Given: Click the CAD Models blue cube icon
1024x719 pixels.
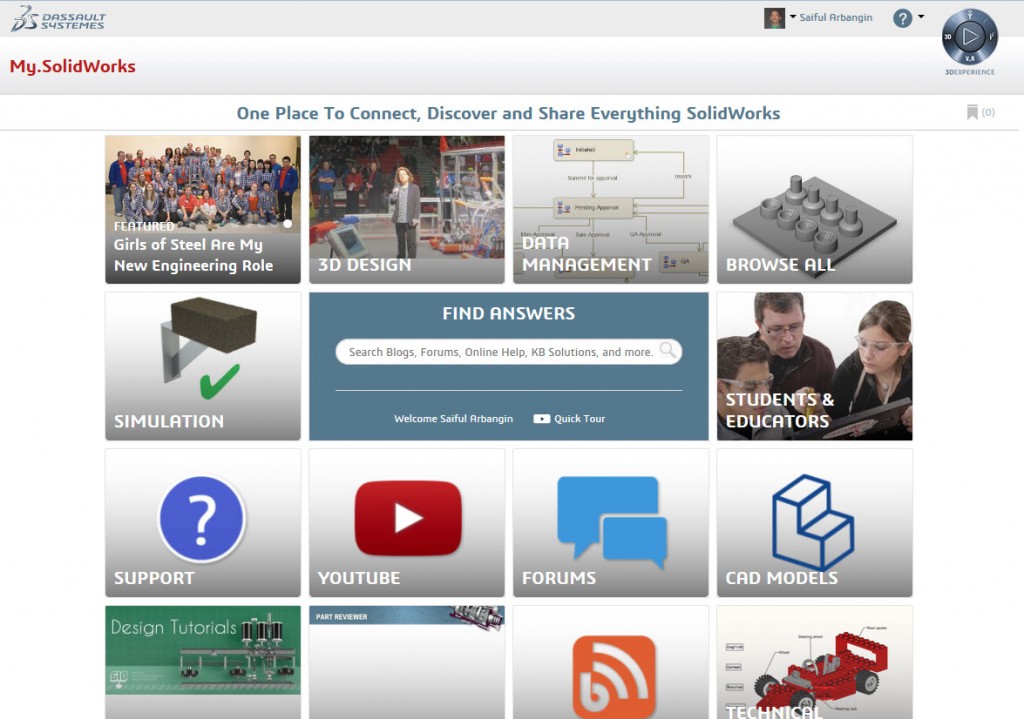Looking at the screenshot, I should click(813, 522).
